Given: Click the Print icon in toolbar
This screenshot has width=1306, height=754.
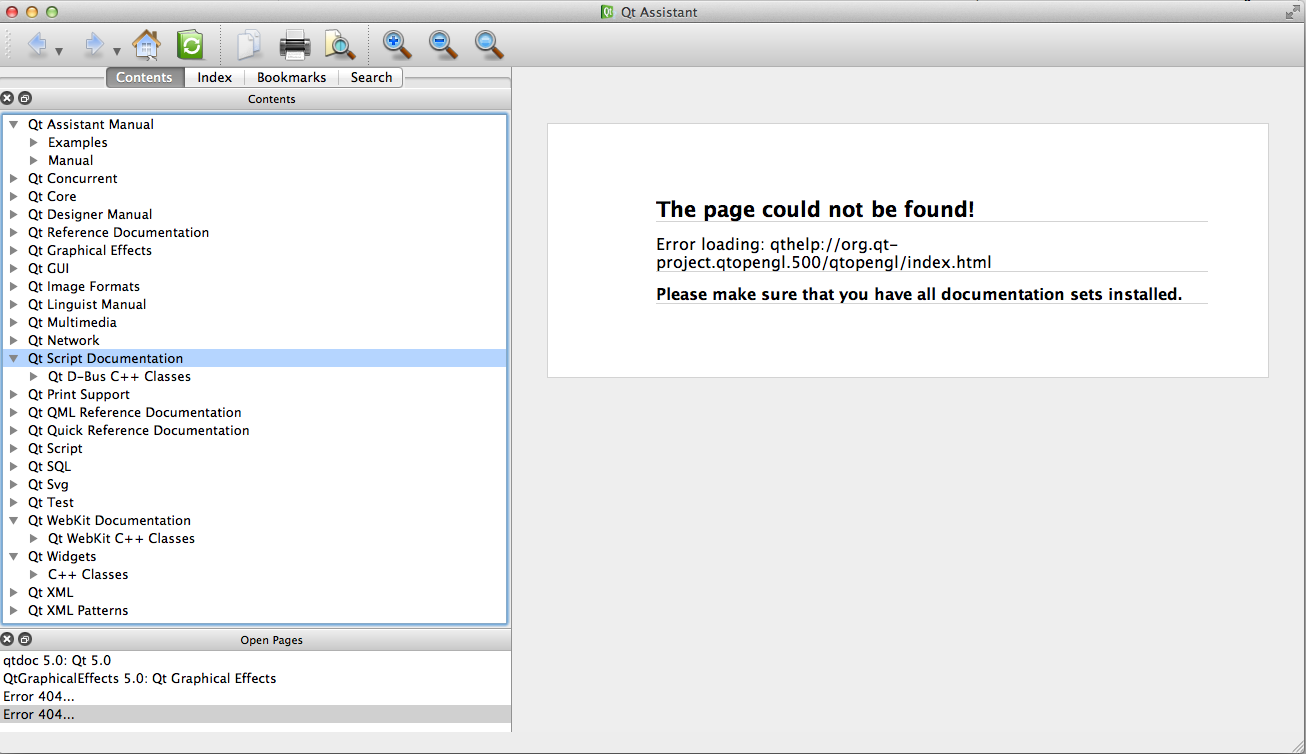Looking at the screenshot, I should (295, 45).
